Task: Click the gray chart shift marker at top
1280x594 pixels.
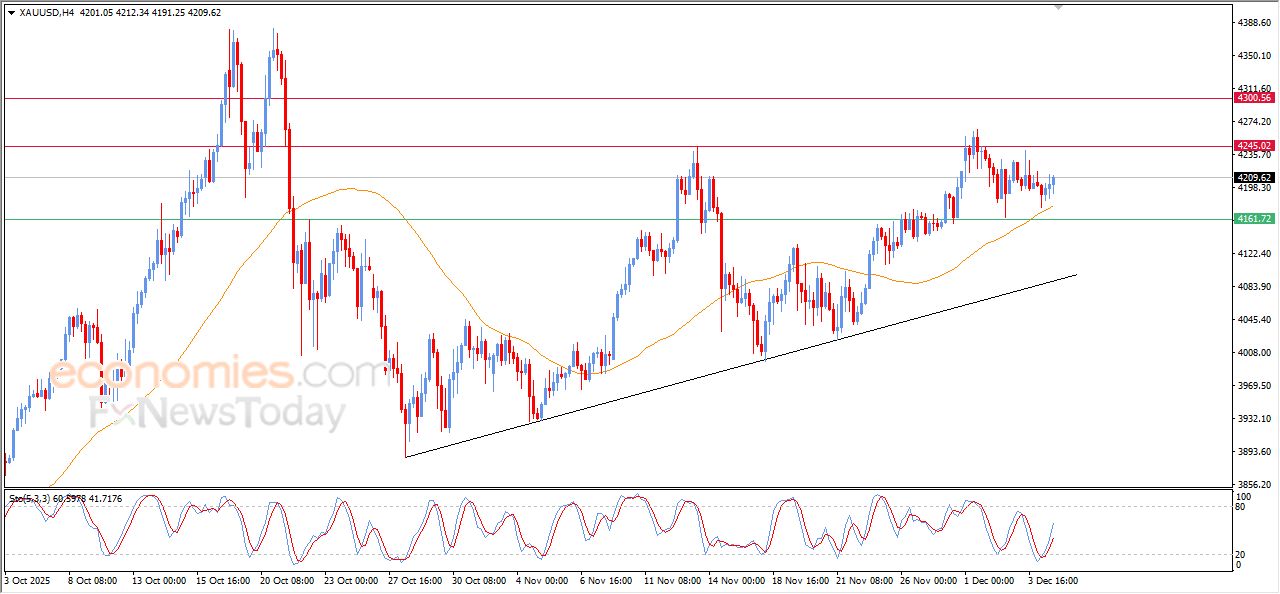Action: pyautogui.click(x=1058, y=7)
